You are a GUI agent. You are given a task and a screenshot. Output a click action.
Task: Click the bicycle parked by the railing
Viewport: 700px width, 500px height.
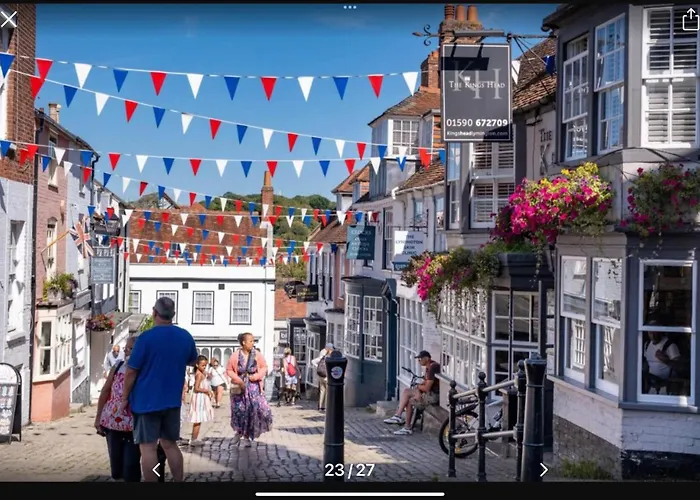tap(471, 424)
